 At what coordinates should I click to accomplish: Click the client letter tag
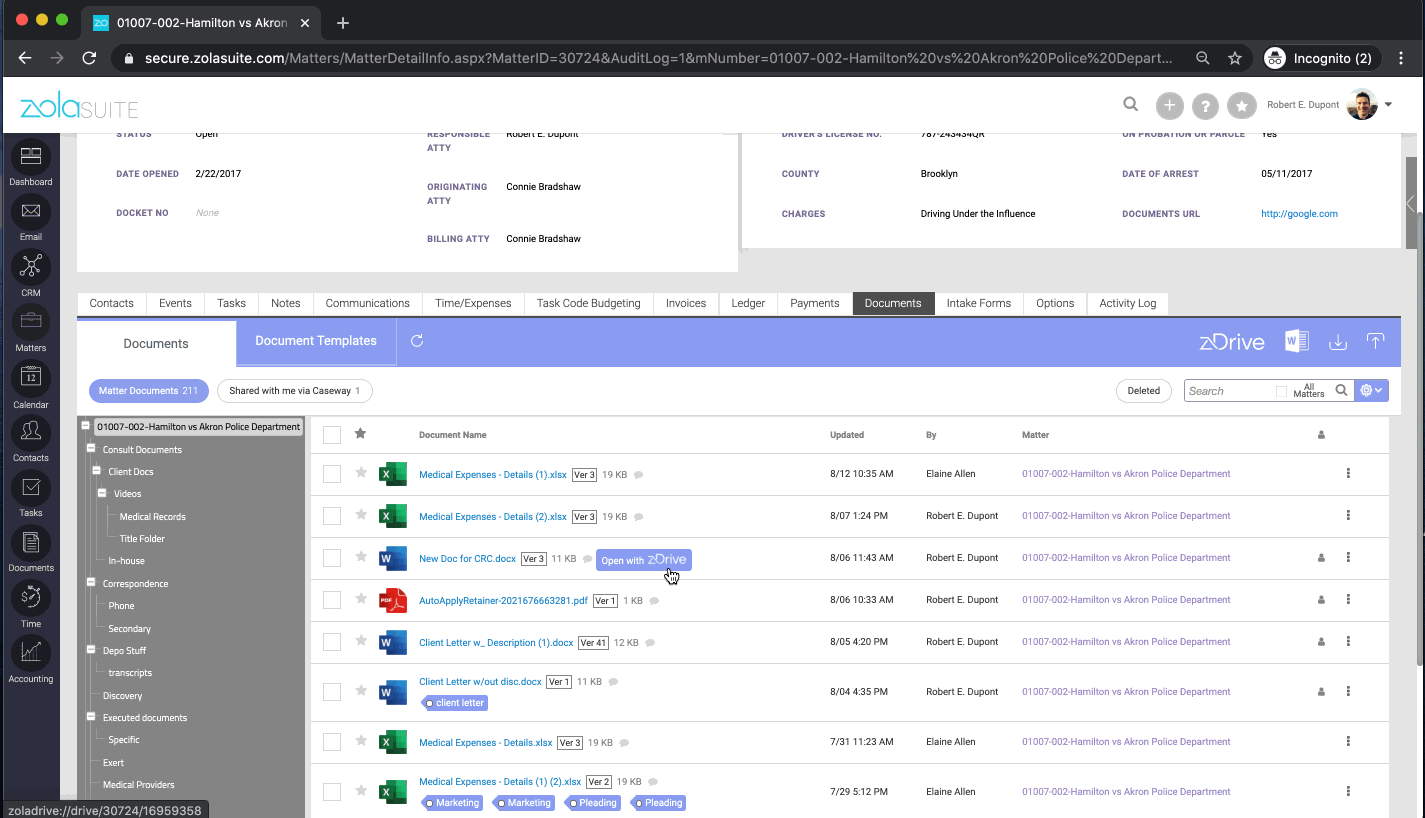point(455,703)
